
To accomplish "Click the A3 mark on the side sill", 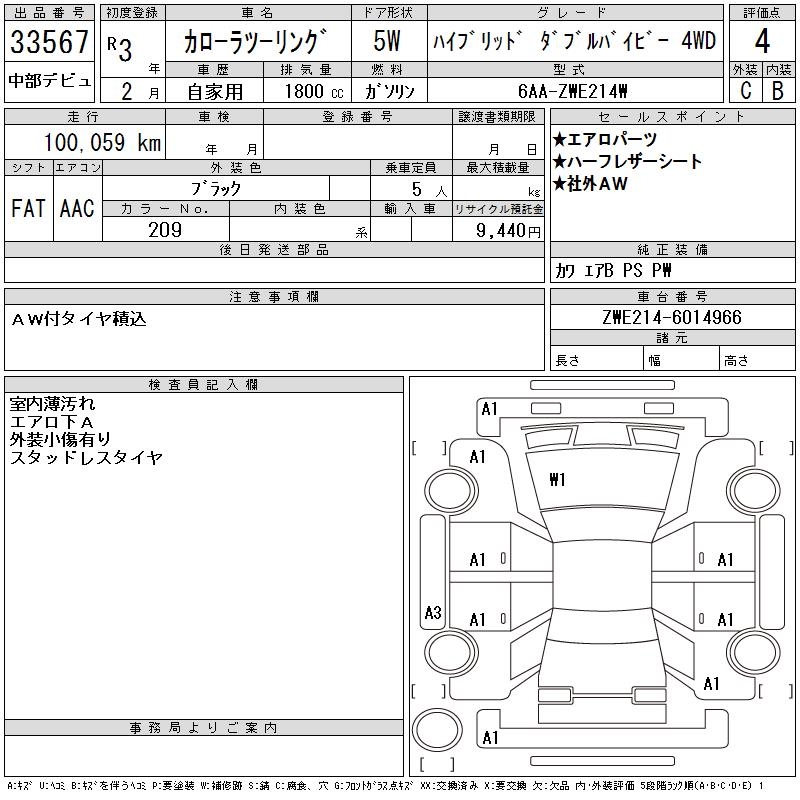I will (433, 612).
